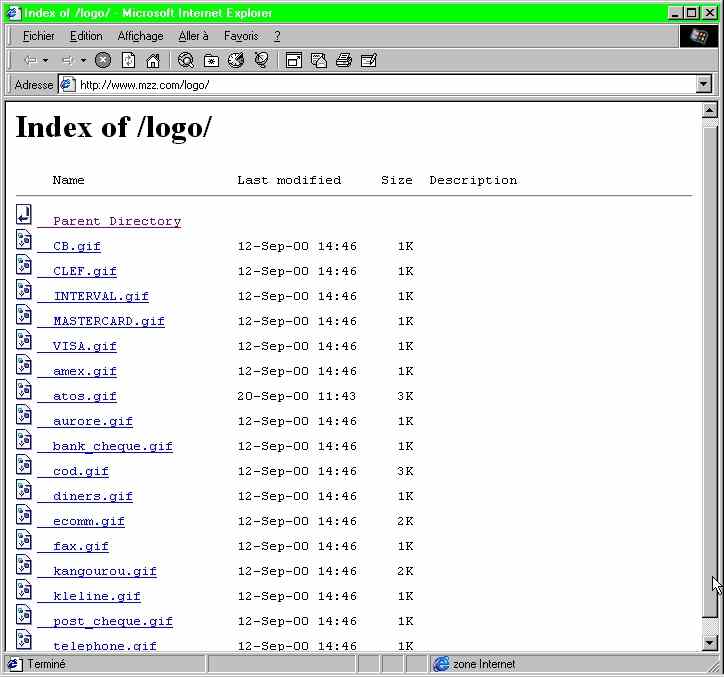Click the scrollbar up arrow
This screenshot has height=677, width=724.
710,111
